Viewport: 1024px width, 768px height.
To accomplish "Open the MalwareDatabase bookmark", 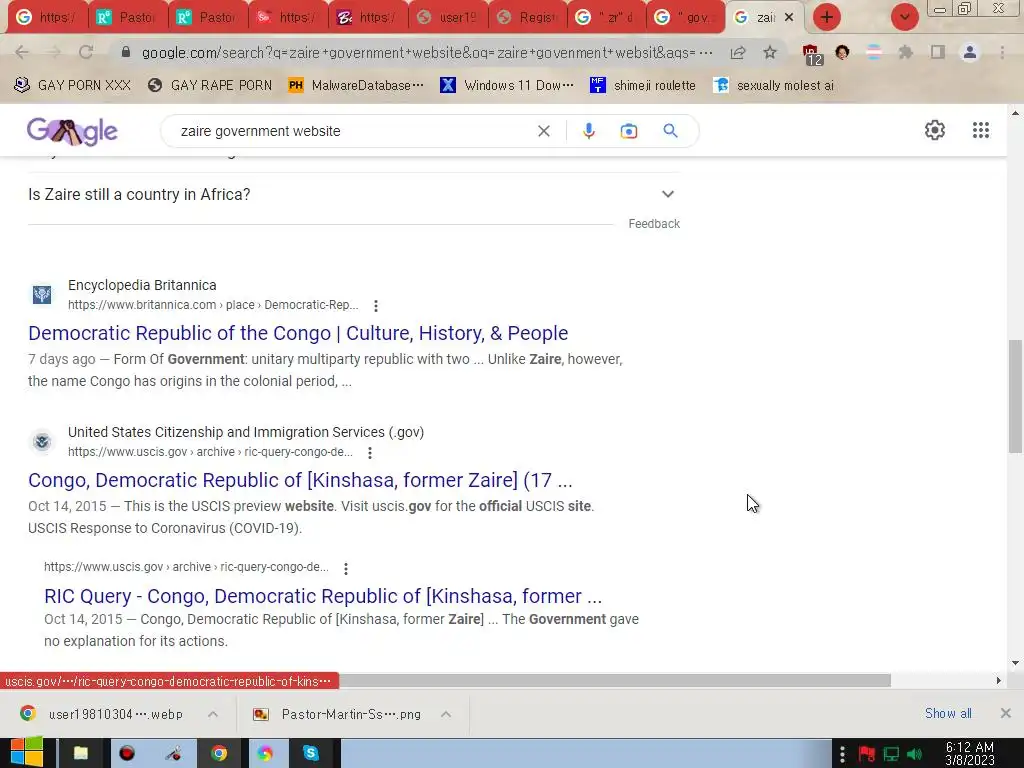I will 356,85.
